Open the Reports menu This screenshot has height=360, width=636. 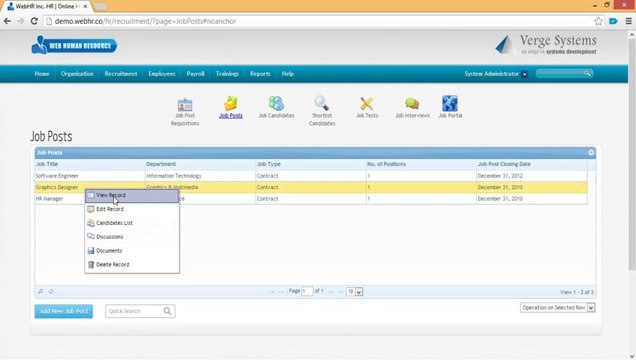(x=260, y=74)
